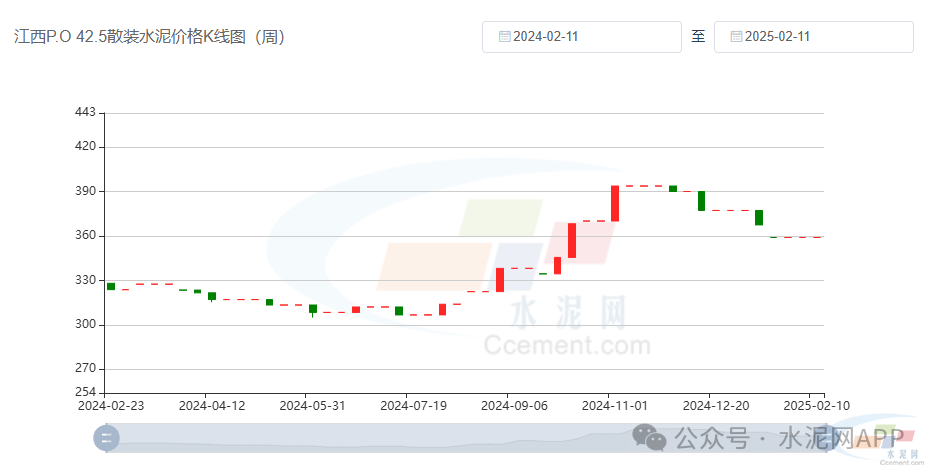The width and height of the screenshot is (934, 475).
Task: Grab the left handle of the zoom slider
Action: pyautogui.click(x=106, y=437)
